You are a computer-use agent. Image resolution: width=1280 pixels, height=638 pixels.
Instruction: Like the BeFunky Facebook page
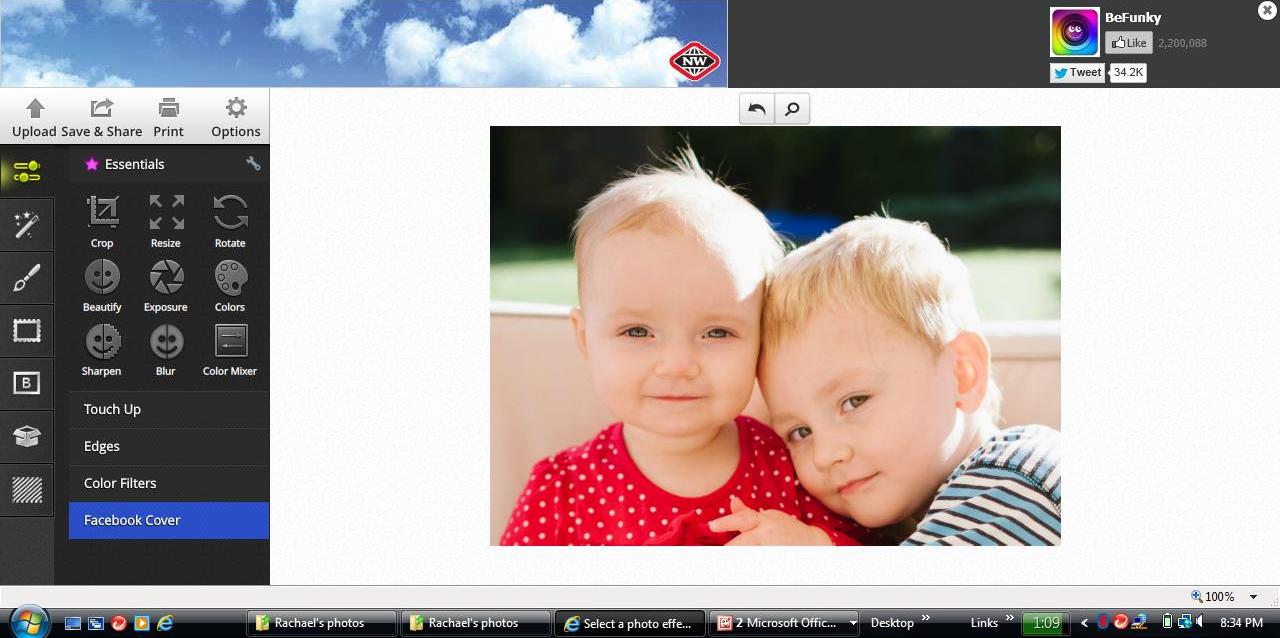coord(1128,42)
